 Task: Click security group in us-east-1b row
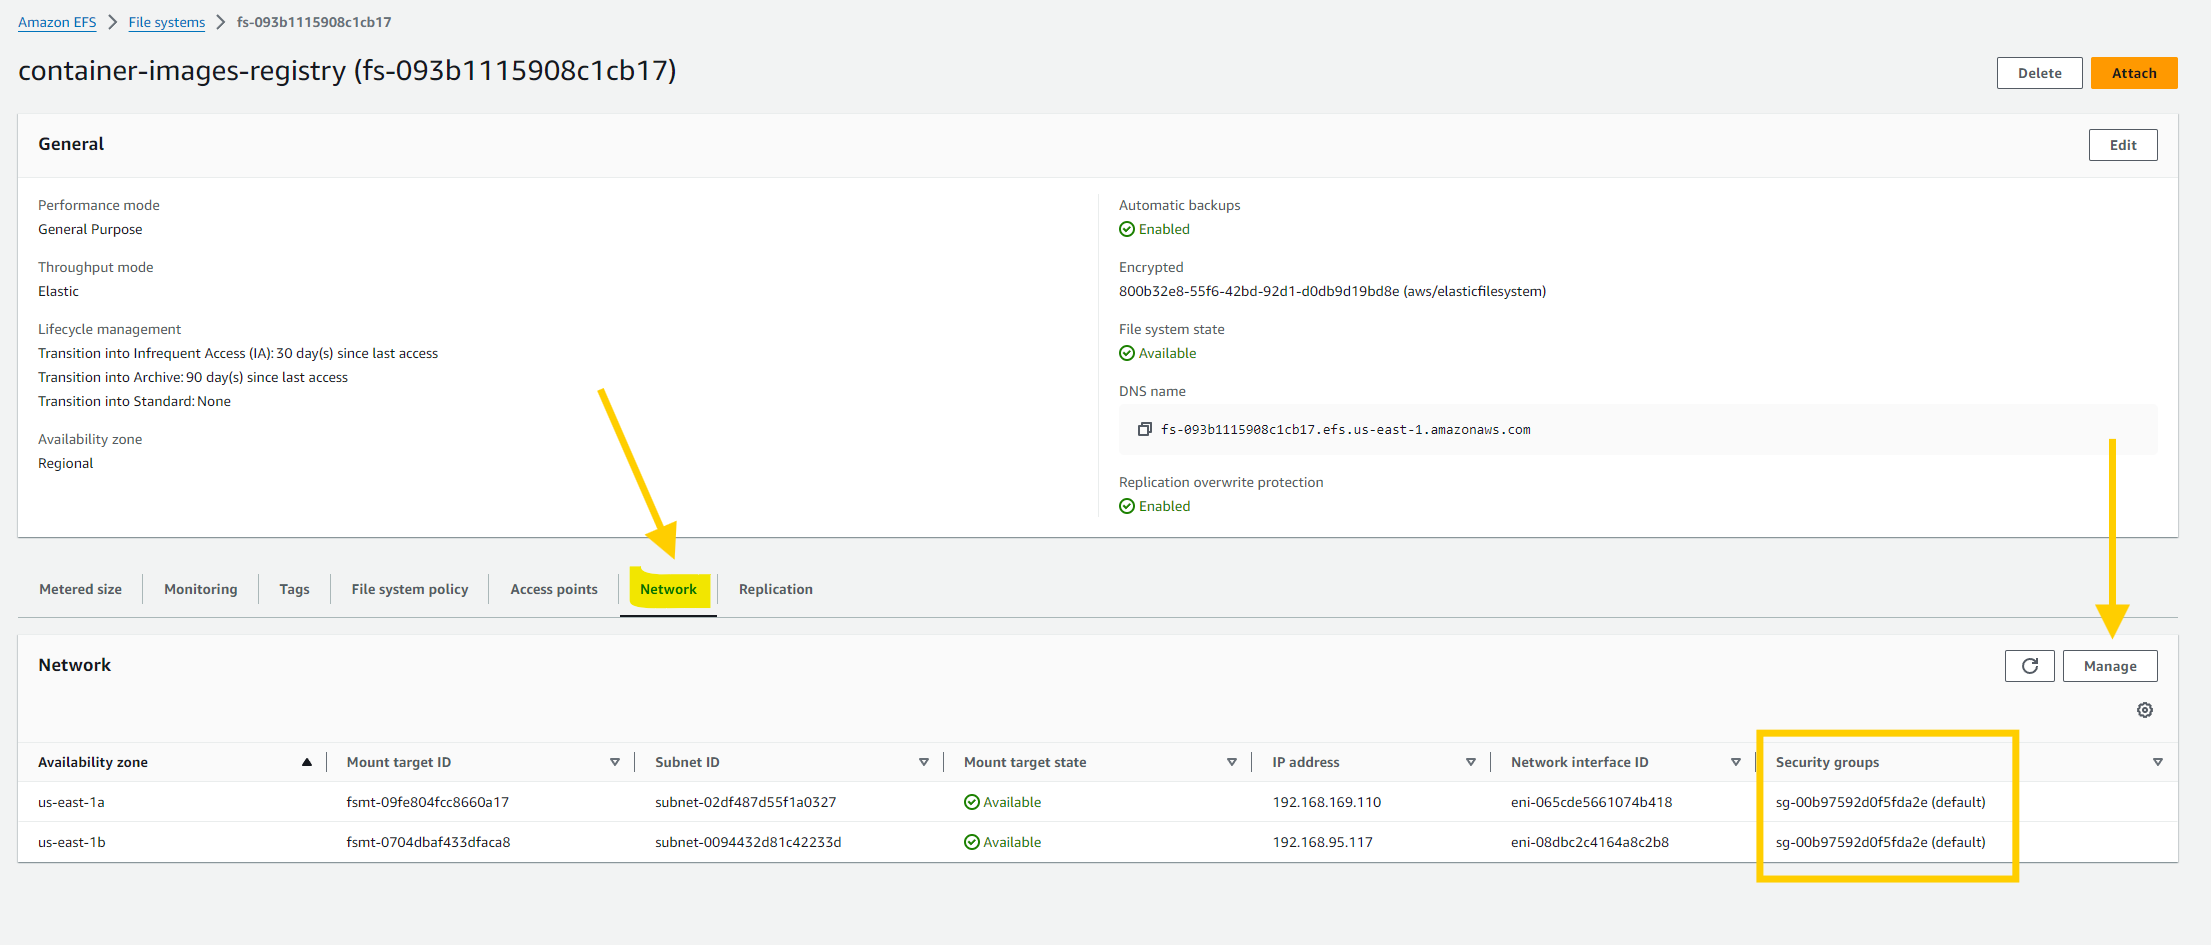pos(1880,842)
